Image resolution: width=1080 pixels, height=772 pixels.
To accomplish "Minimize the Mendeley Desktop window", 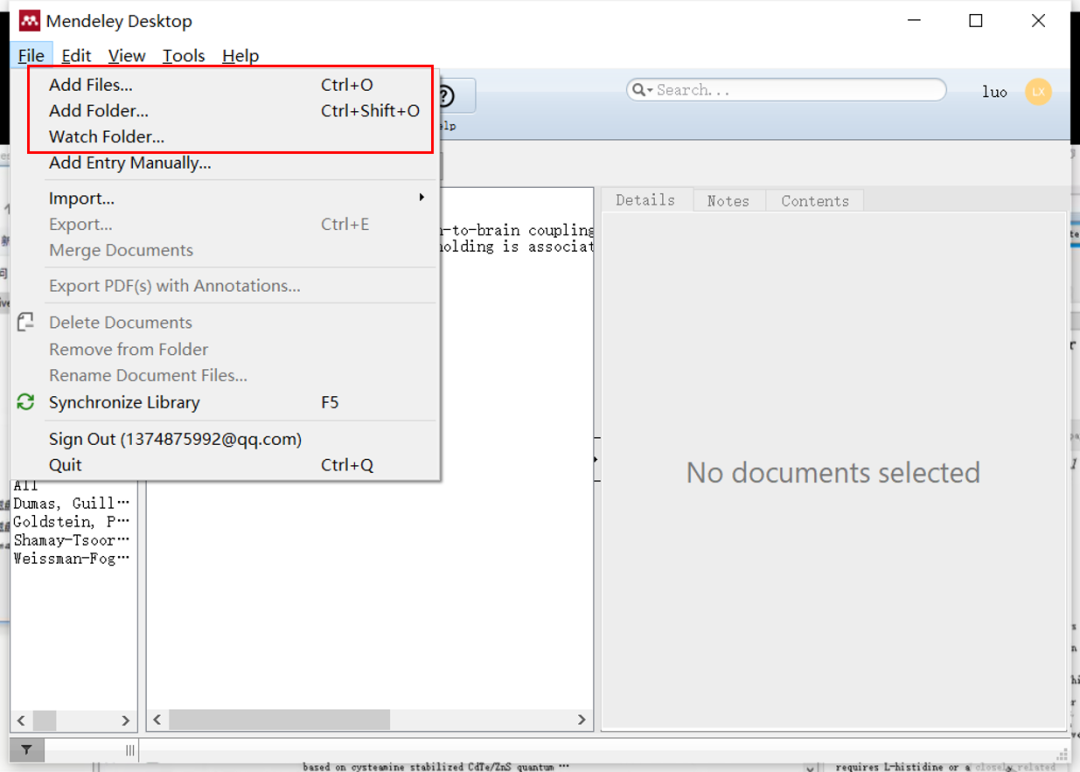I will pyautogui.click(x=914, y=21).
